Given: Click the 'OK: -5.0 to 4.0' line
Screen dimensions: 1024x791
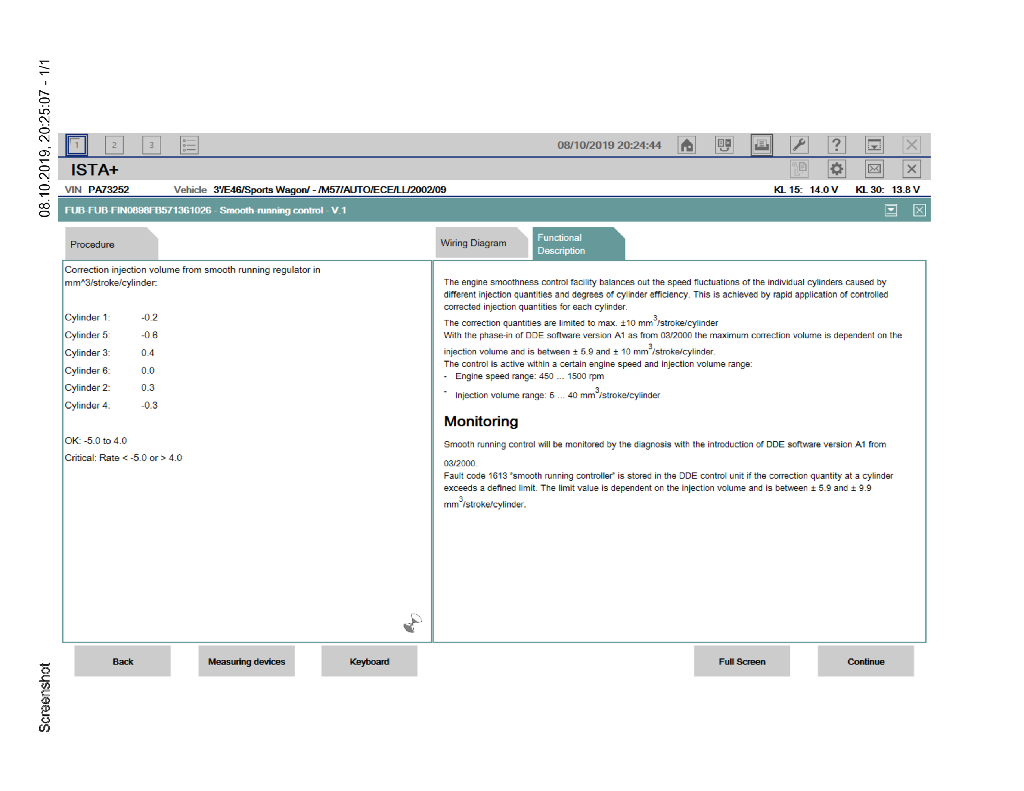Looking at the screenshot, I should pos(96,441).
